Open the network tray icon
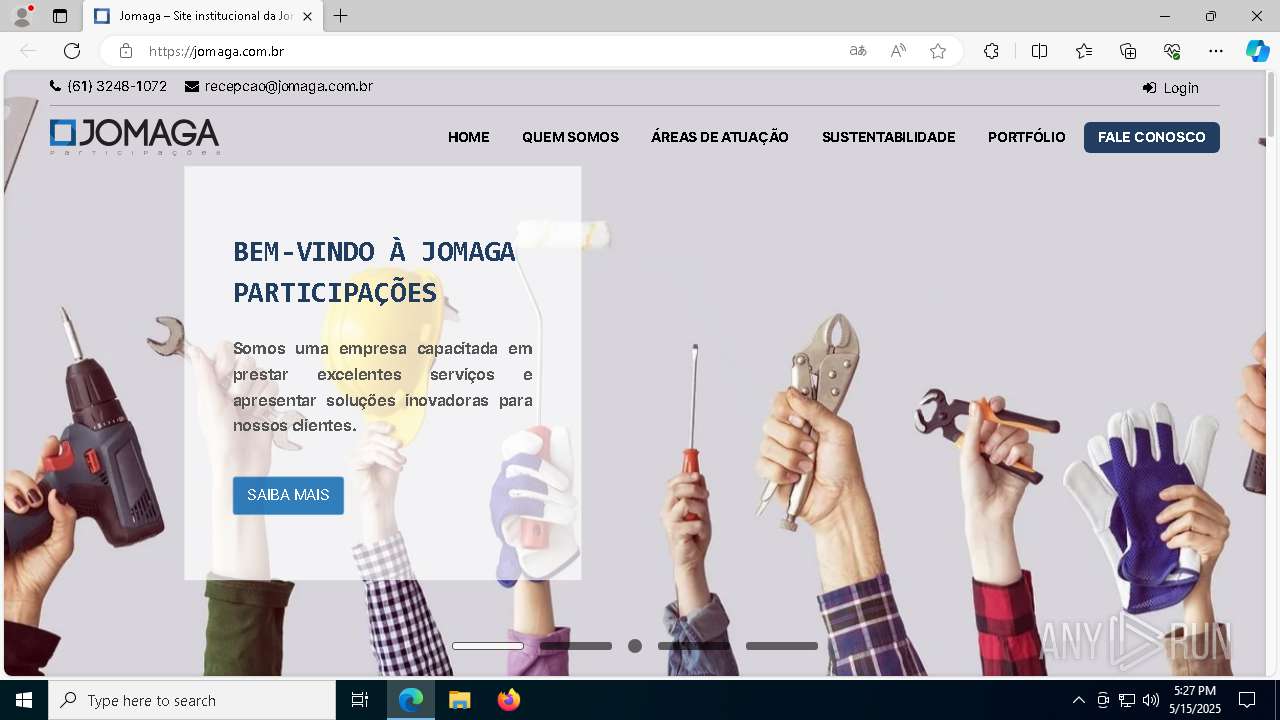This screenshot has width=1280, height=720. tap(1127, 700)
